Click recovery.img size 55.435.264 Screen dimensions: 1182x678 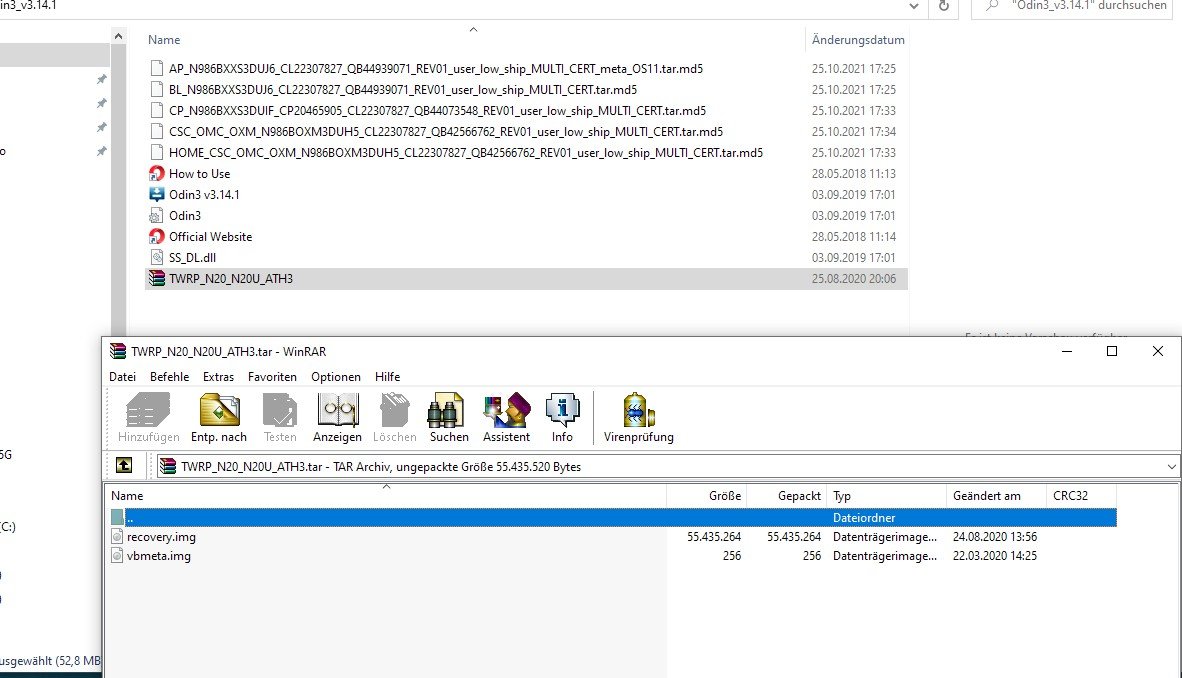point(714,537)
